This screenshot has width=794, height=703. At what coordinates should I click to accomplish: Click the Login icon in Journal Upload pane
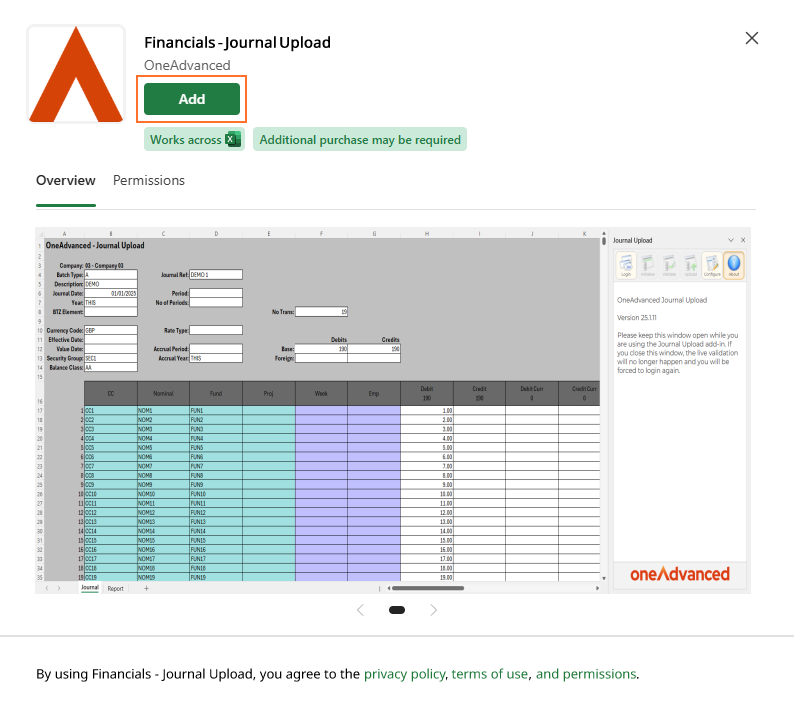tap(627, 265)
